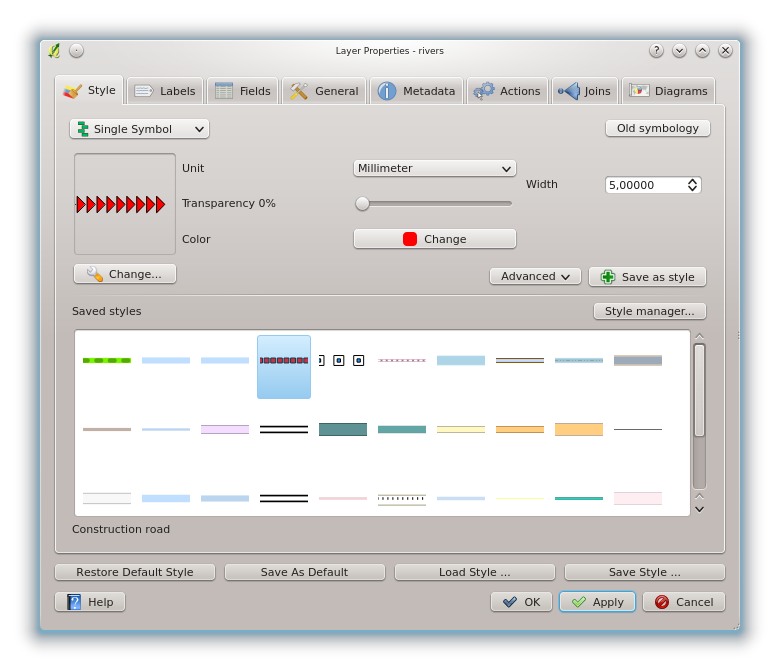Open the Single Symbol renderer dropdown
This screenshot has width=780, height=670.
tap(139, 129)
